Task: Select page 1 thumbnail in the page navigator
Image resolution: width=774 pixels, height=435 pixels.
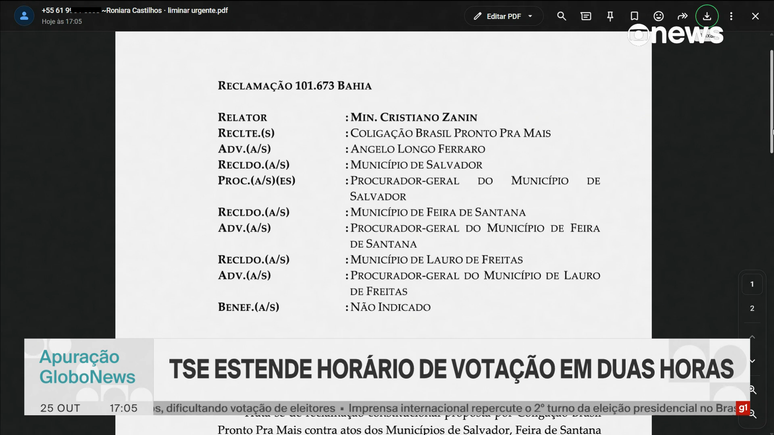Action: point(752,284)
